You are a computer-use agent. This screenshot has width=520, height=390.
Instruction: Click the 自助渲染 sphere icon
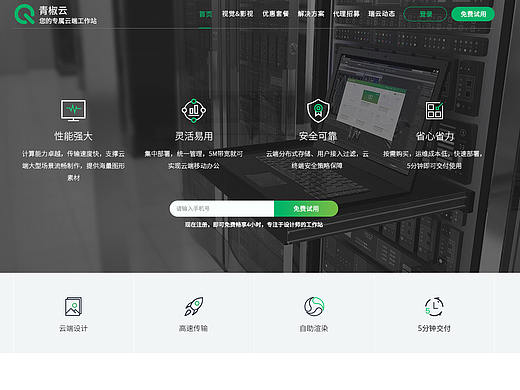click(x=314, y=306)
